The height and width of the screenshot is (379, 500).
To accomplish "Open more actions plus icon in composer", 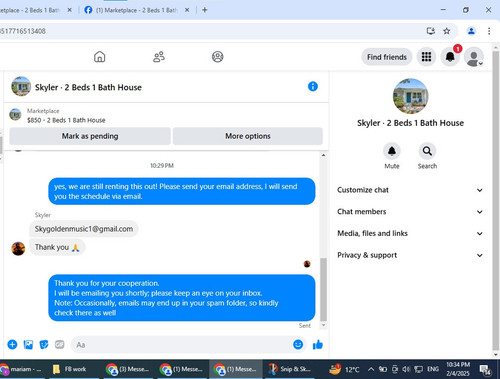I will click(x=12, y=344).
